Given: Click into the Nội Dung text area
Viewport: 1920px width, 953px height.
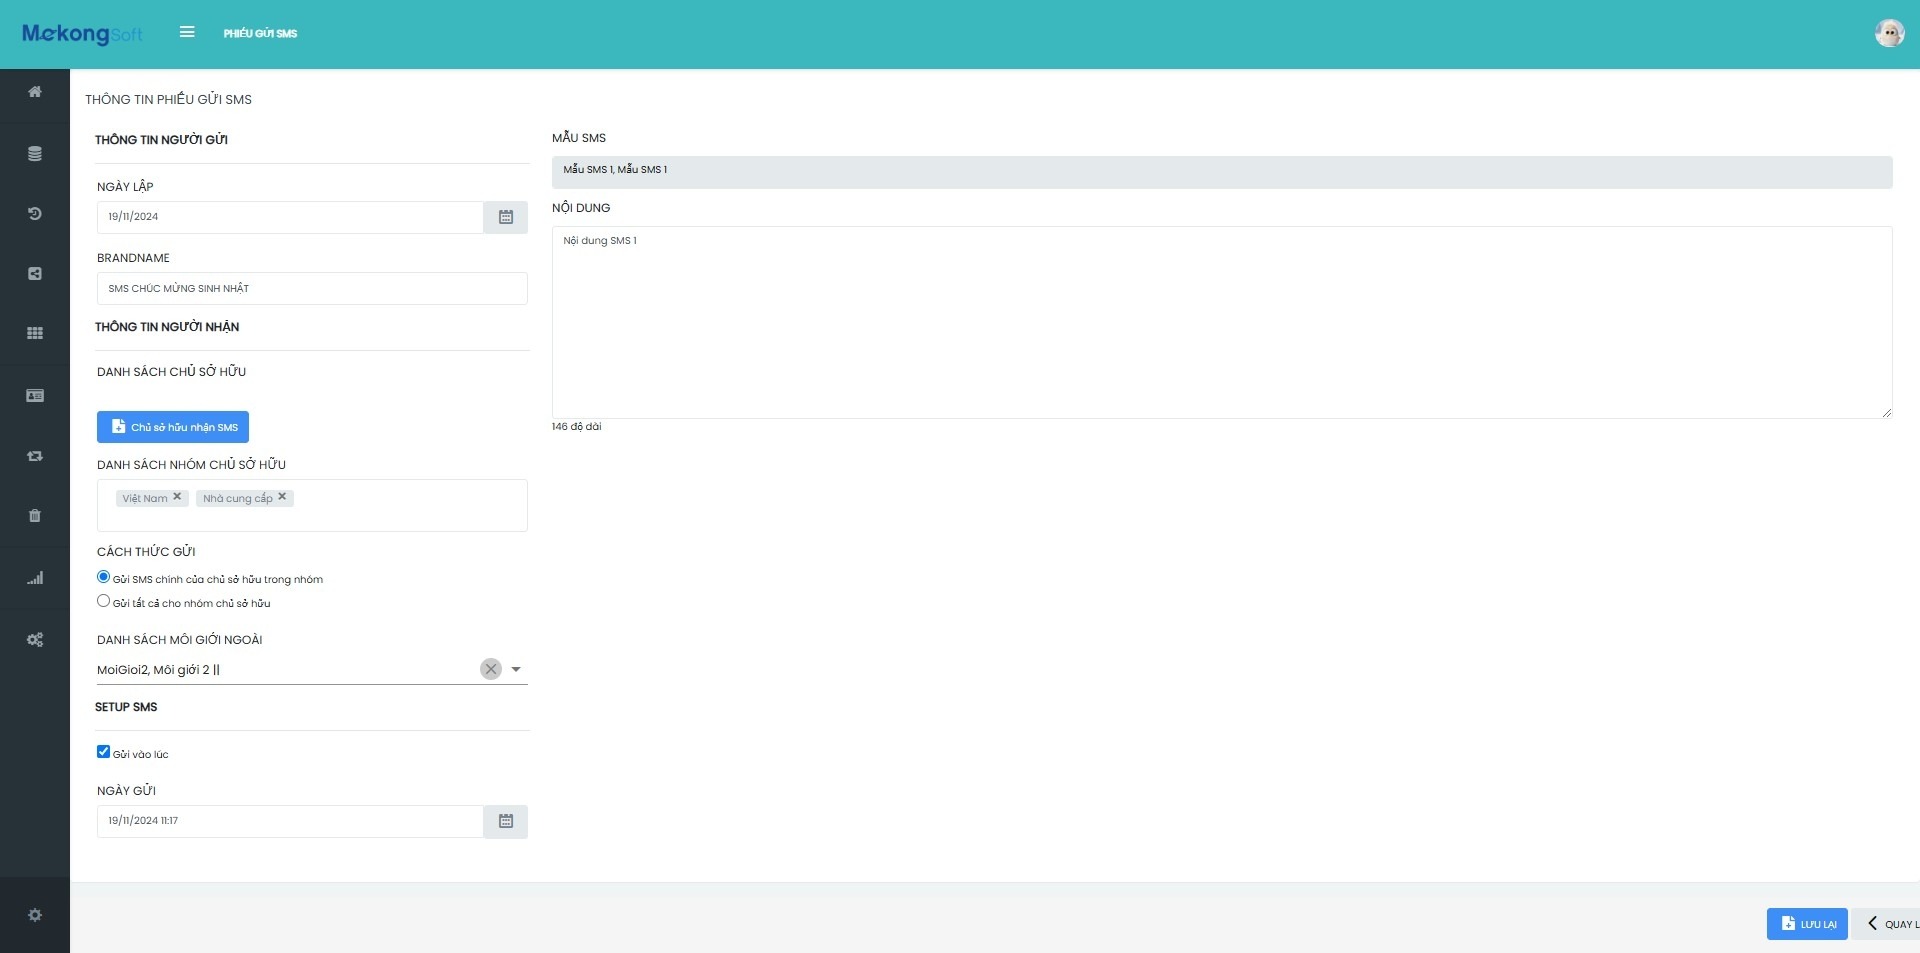Looking at the screenshot, I should (1221, 322).
